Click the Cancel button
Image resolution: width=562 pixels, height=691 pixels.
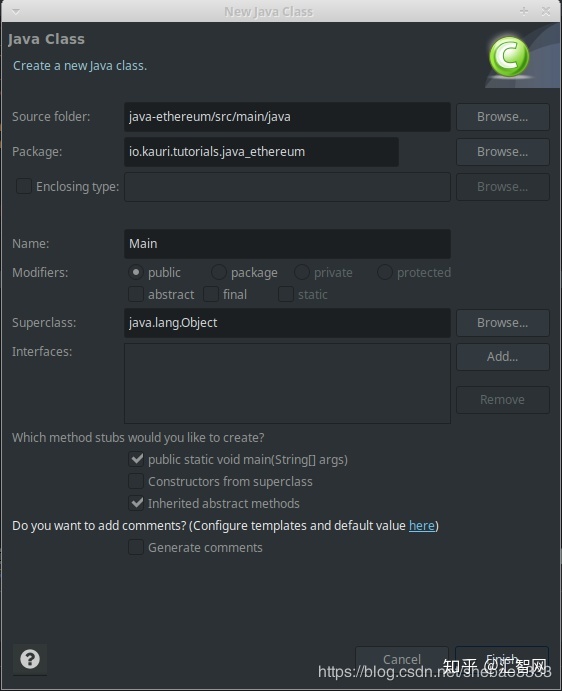point(402,659)
